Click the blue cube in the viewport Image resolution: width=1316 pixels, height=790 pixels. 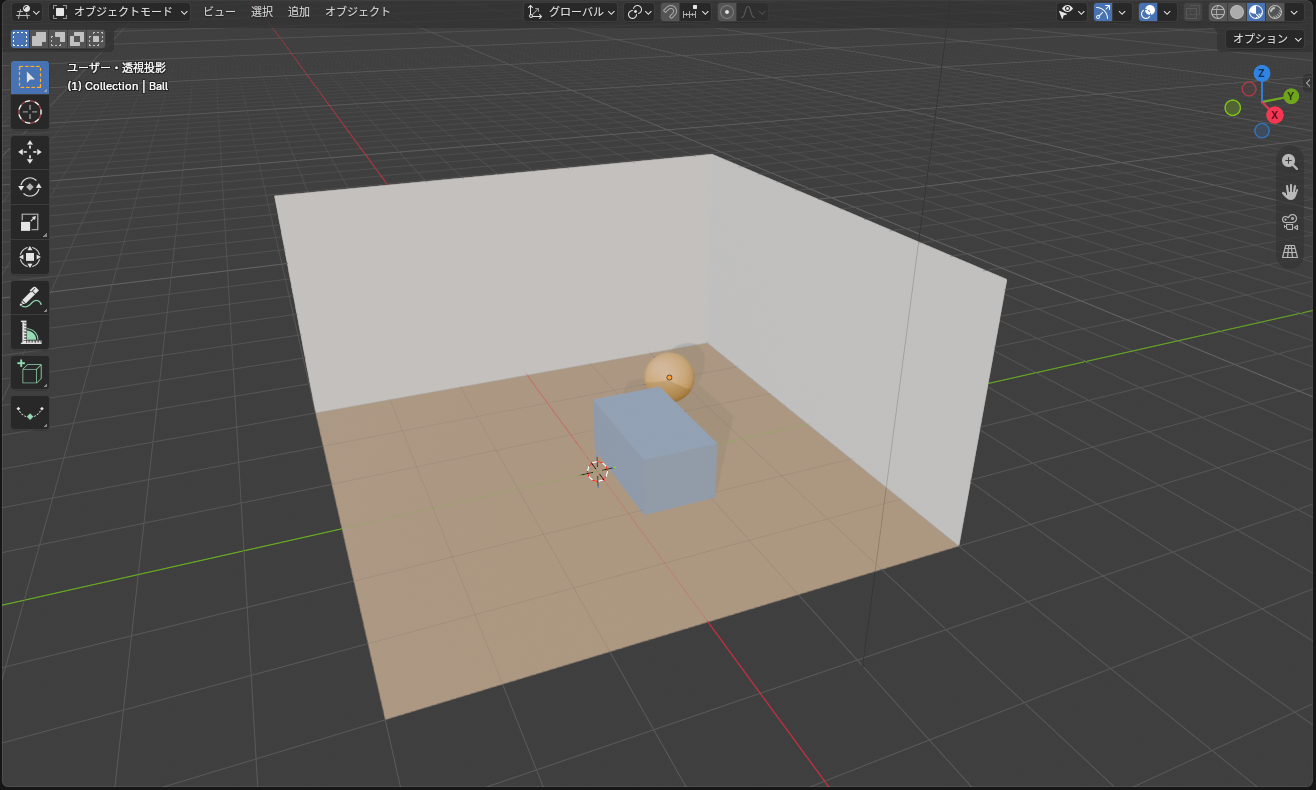pyautogui.click(x=656, y=450)
